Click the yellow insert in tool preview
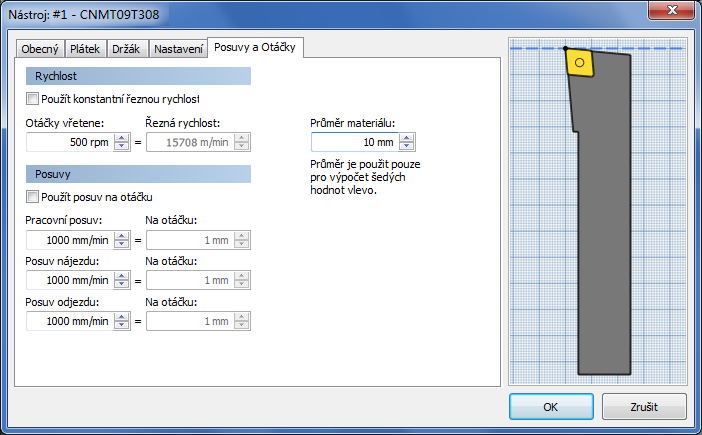The image size is (702, 435). pos(580,63)
